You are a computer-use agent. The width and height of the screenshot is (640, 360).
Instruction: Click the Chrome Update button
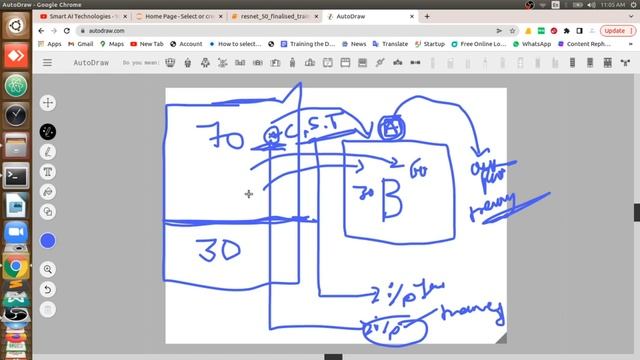pyautogui.click(x=618, y=31)
